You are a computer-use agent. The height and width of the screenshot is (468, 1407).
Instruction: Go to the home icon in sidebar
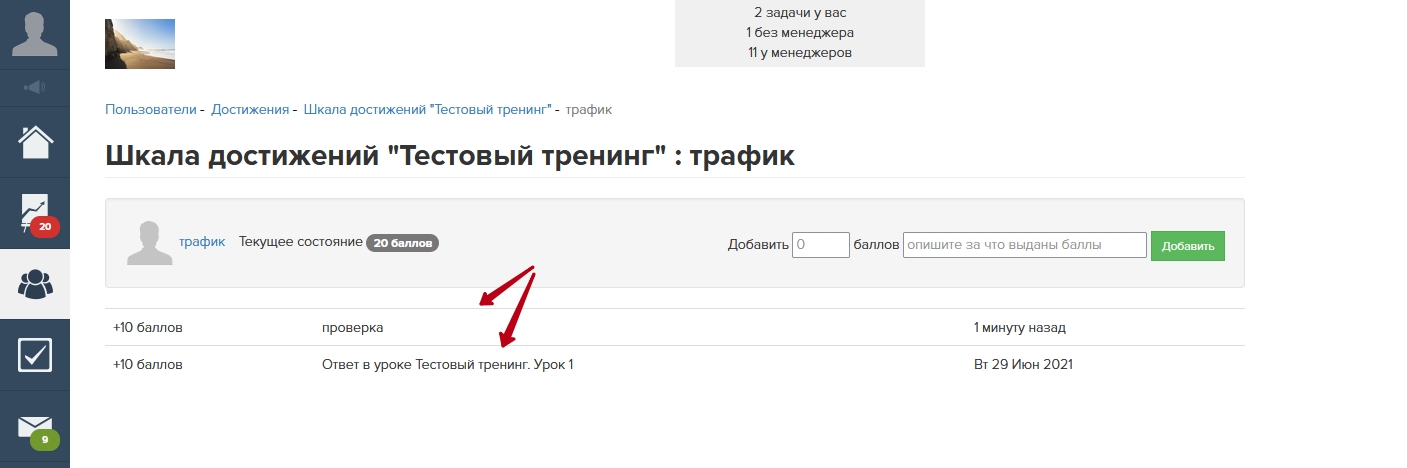(x=35, y=143)
